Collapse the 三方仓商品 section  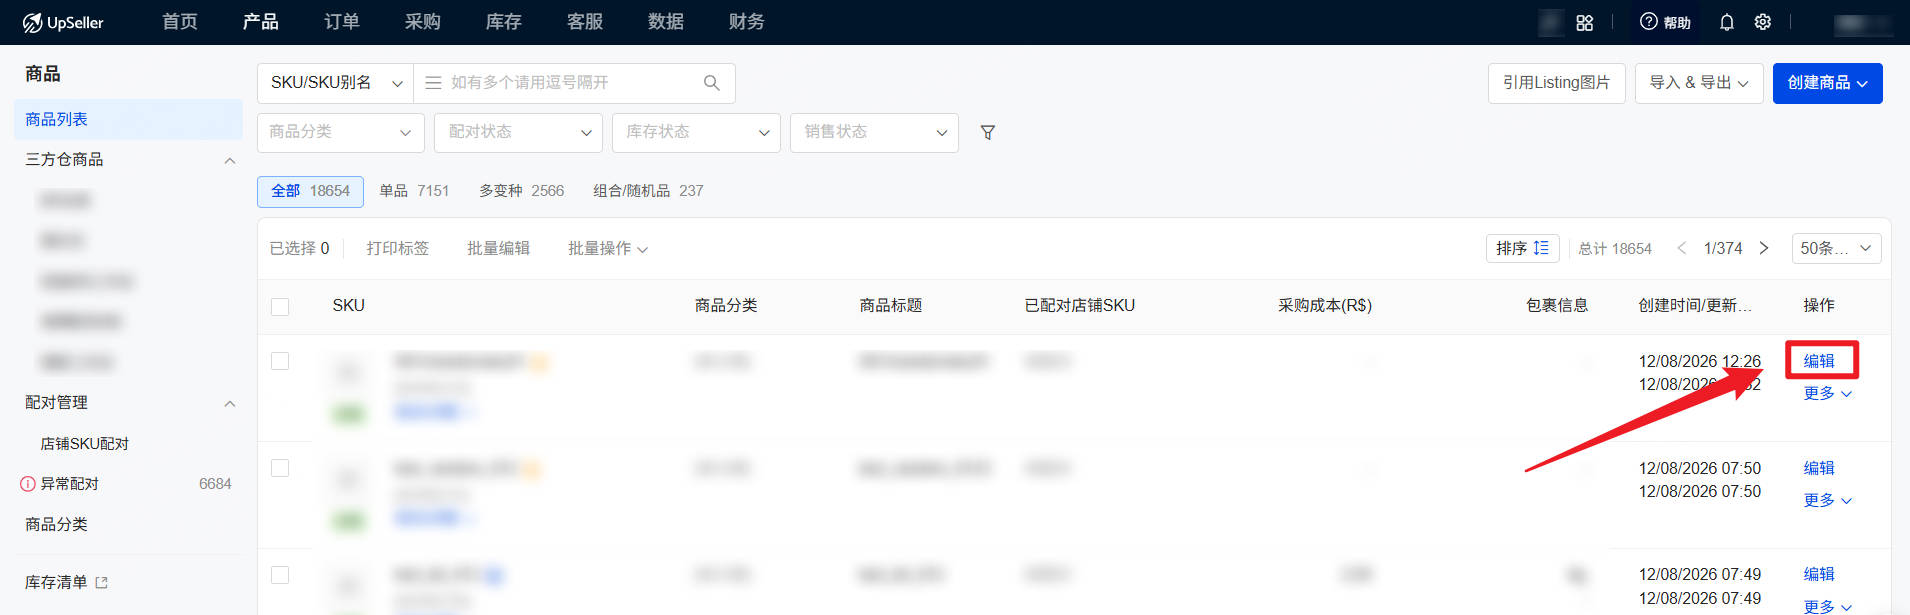coord(230,160)
